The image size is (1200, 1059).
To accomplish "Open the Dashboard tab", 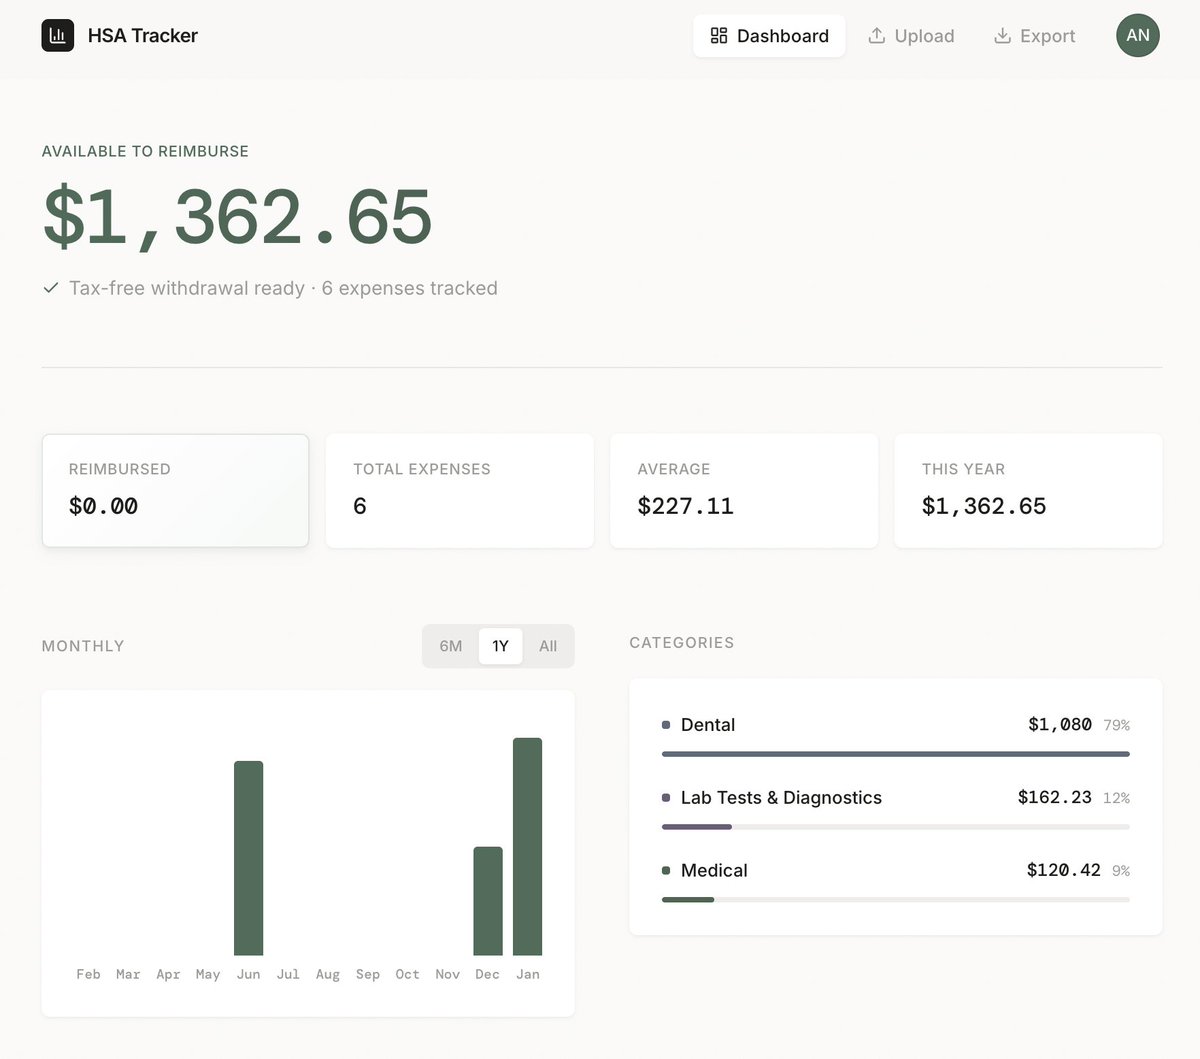I will click(x=769, y=36).
